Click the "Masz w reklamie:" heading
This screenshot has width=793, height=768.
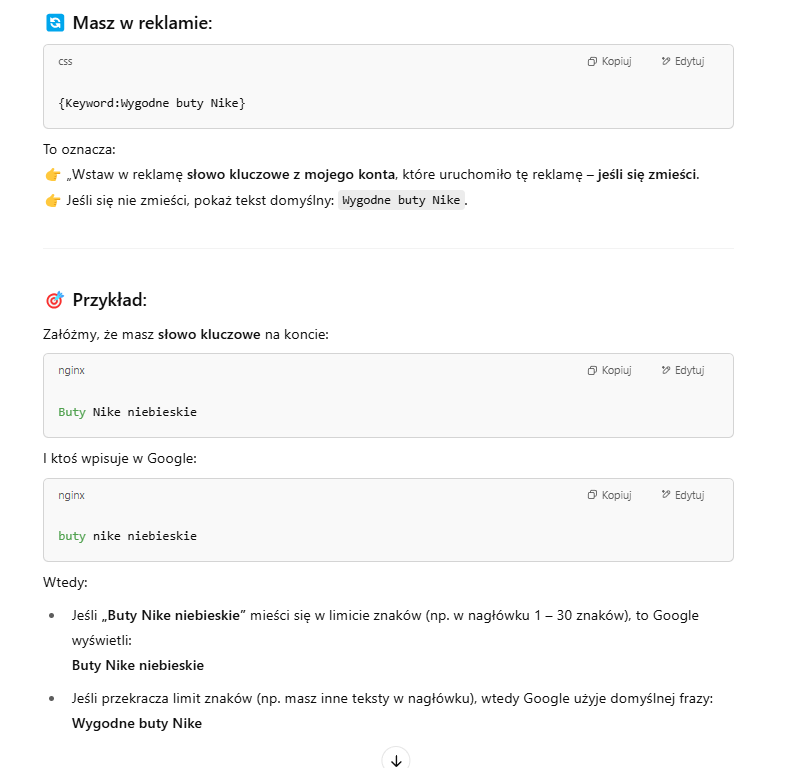(142, 22)
